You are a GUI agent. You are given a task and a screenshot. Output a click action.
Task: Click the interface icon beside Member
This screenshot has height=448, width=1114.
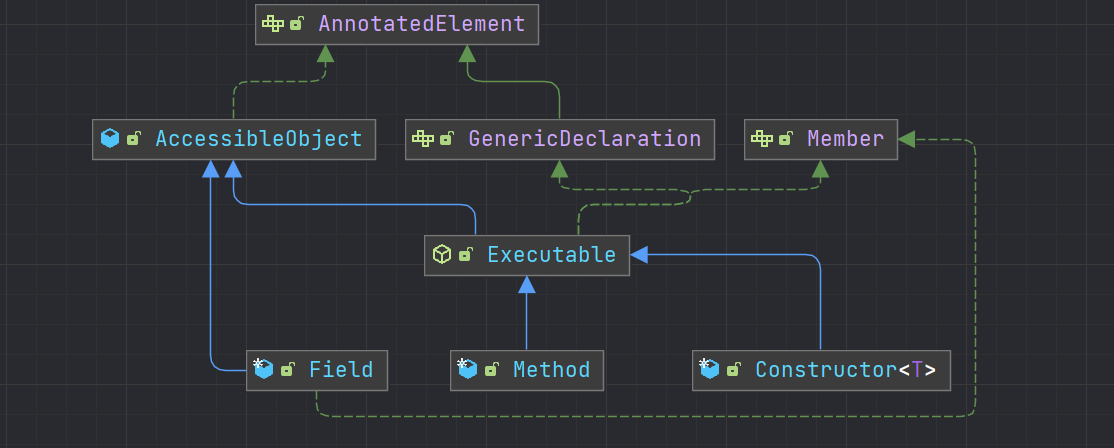coord(762,139)
